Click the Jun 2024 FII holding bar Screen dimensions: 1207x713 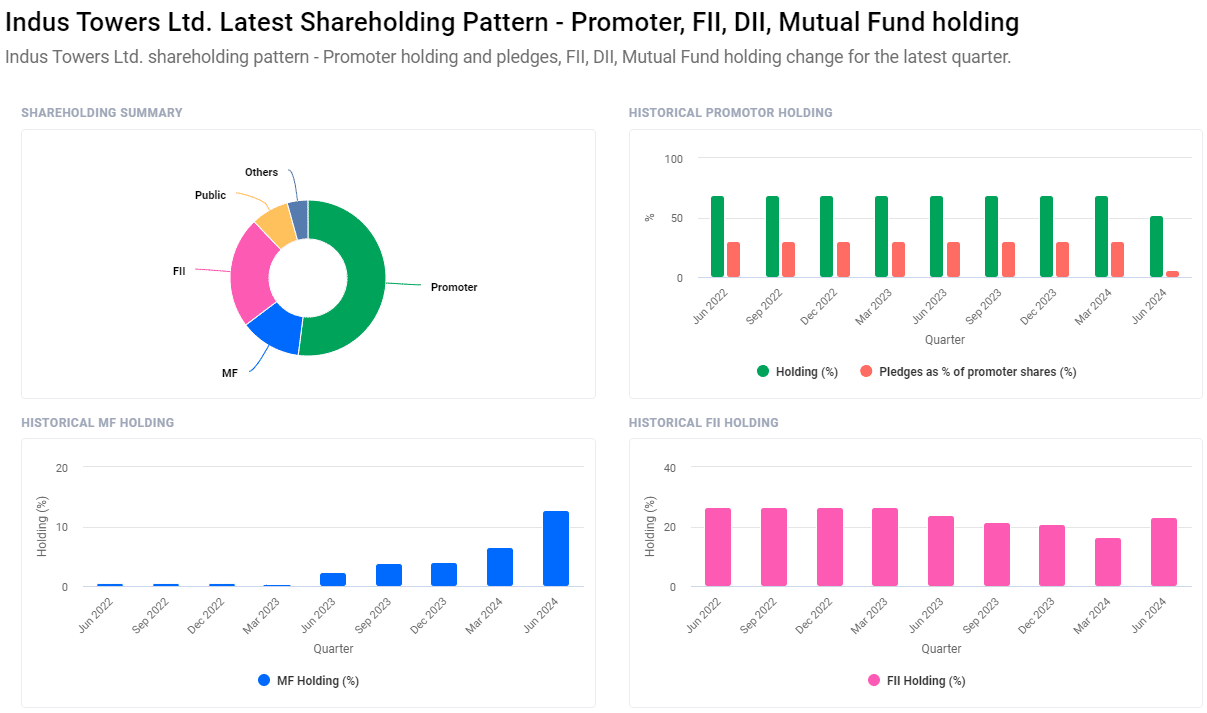pos(1164,552)
